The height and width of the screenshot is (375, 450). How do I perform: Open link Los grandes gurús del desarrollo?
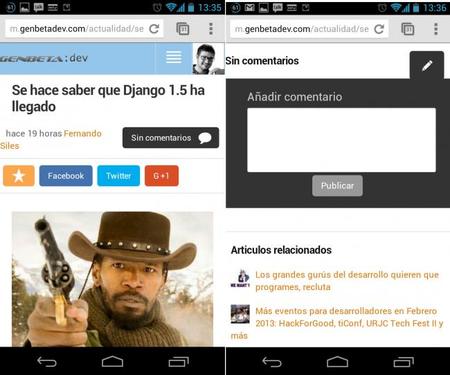click(347, 281)
